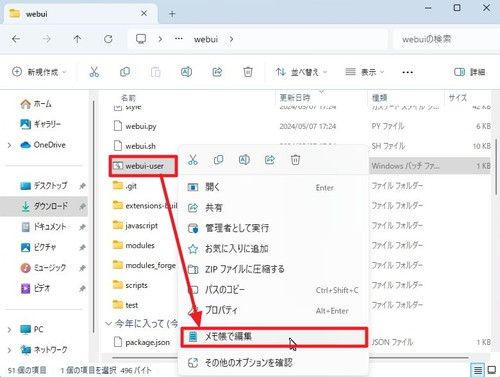
Task: Choose 管理者として実行 from the context menu
Action: tap(273, 228)
